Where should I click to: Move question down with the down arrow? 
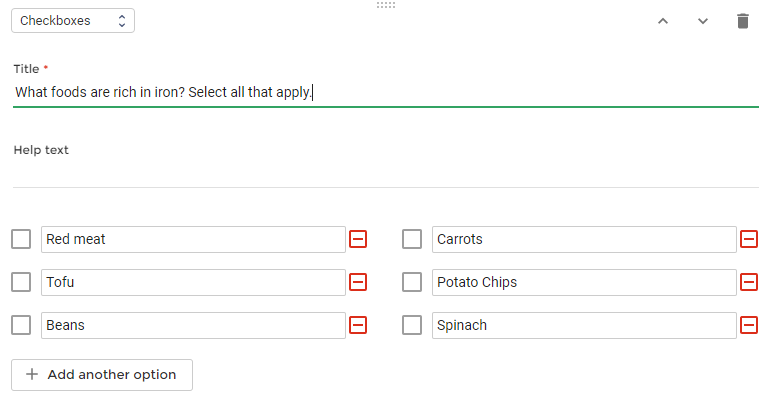coord(703,21)
